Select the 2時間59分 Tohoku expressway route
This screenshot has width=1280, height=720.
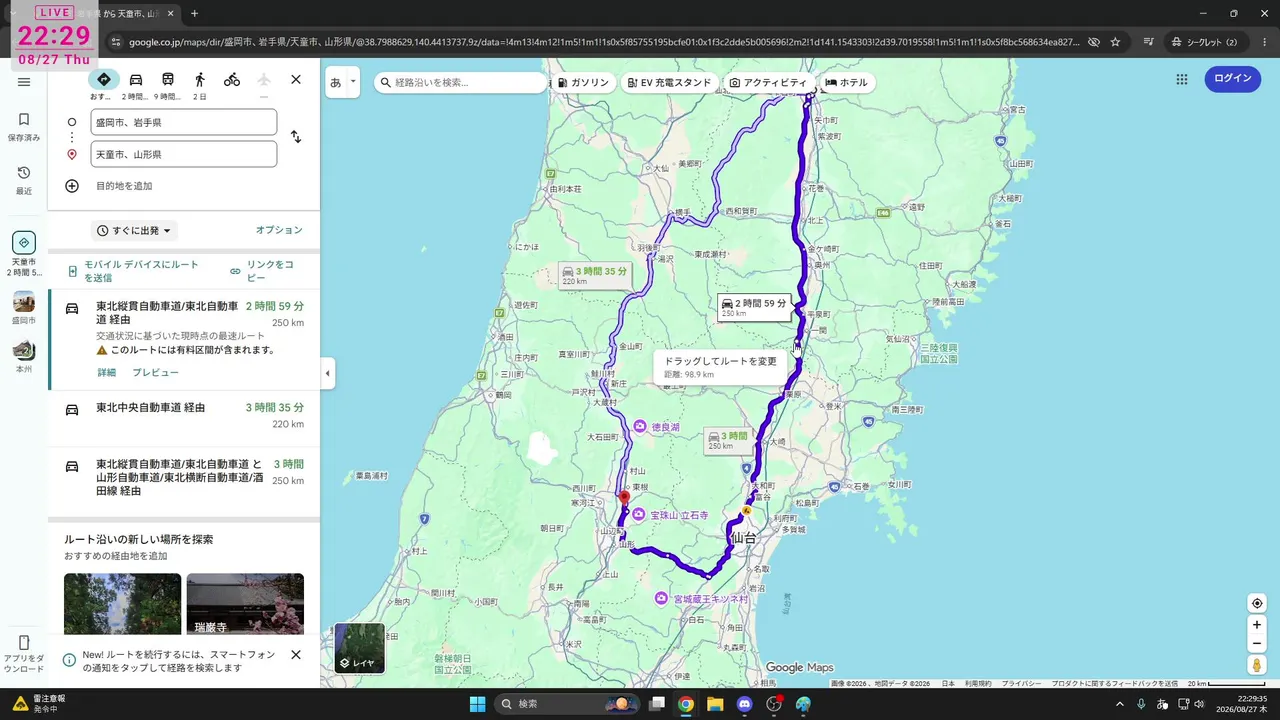click(x=184, y=340)
